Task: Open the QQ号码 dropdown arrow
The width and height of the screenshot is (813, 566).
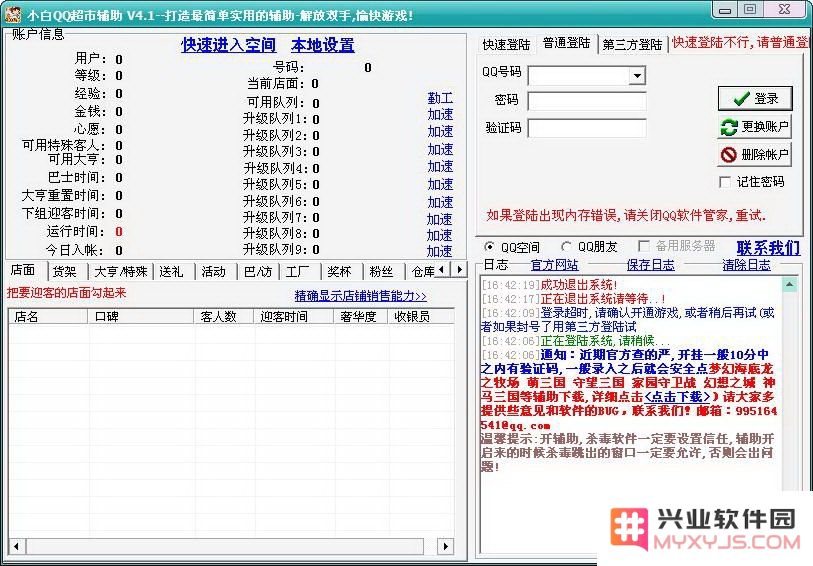Action: pyautogui.click(x=637, y=76)
